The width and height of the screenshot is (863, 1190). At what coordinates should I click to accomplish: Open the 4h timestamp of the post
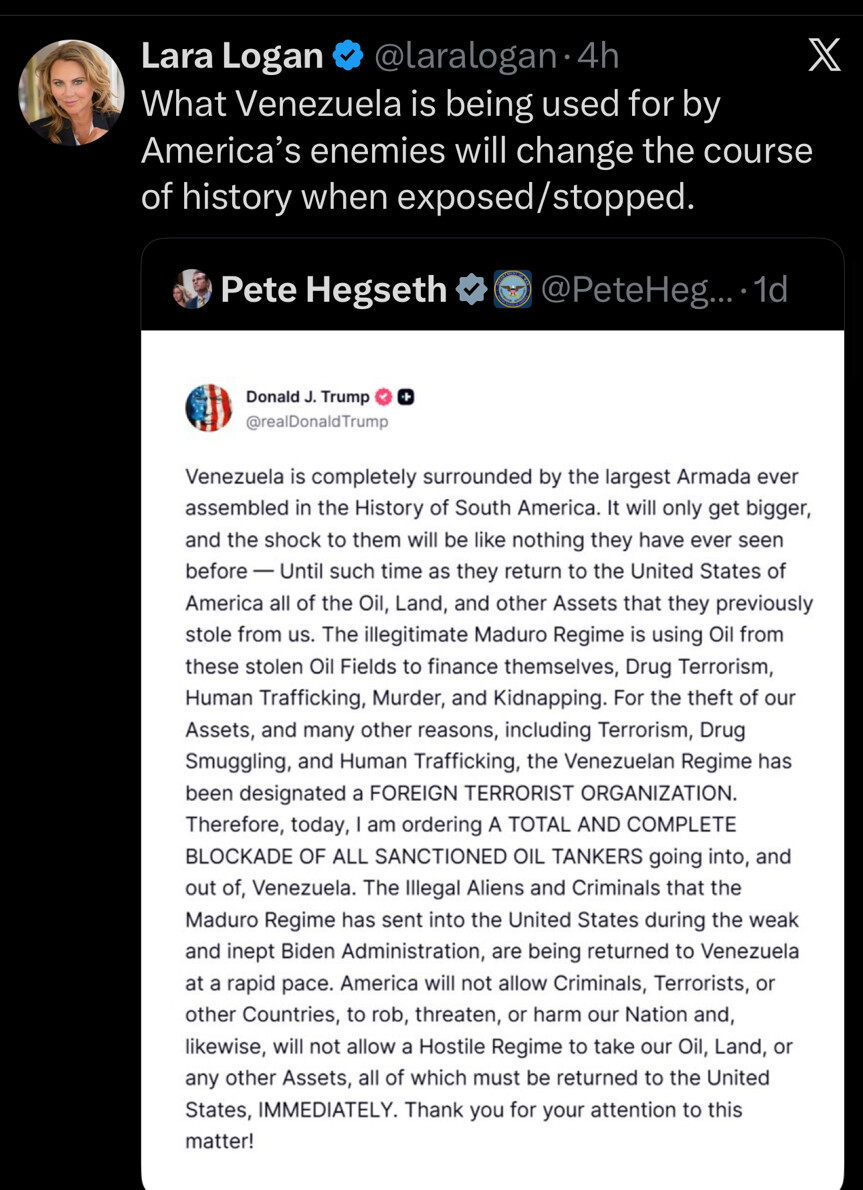599,57
